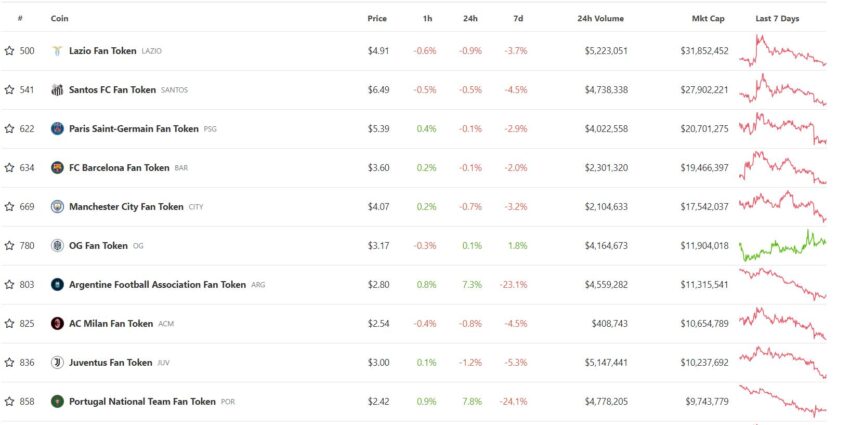Toggle favorite star for Lazio Fan Token
This screenshot has height=425, width=850.
pyautogui.click(x=9, y=51)
